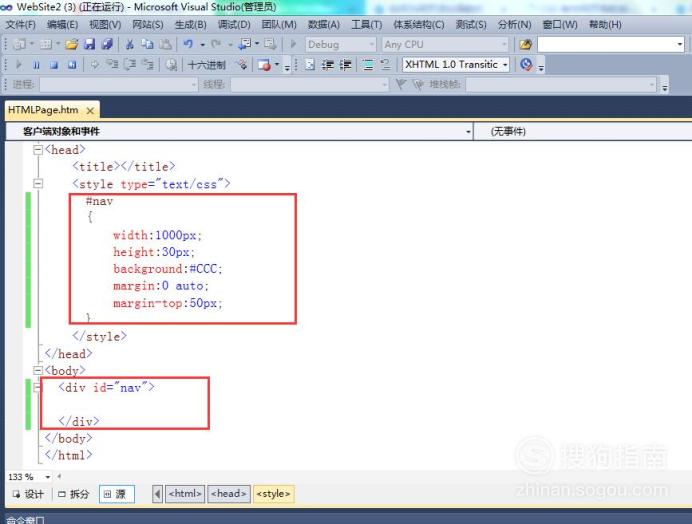Screen dimensions: 692x524
Task: Click the Copy icon
Action: point(147,44)
